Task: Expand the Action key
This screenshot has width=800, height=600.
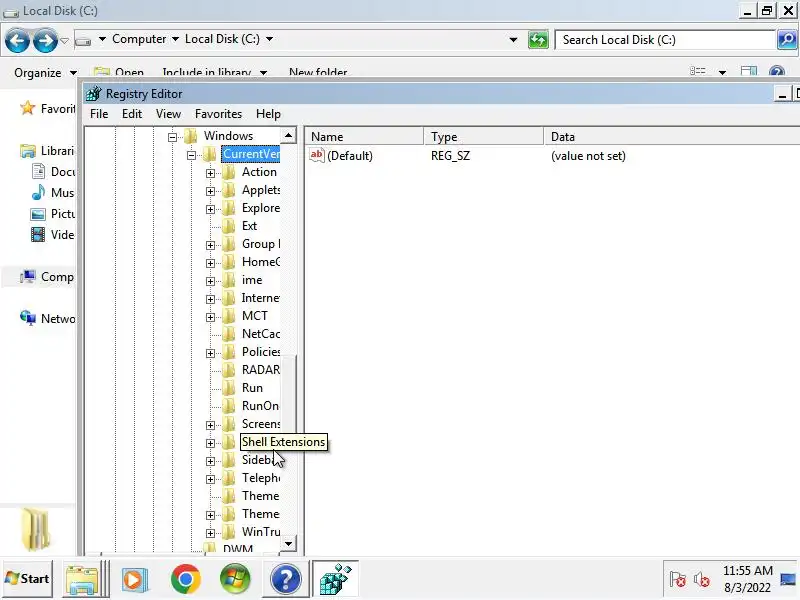Action: coord(210,173)
